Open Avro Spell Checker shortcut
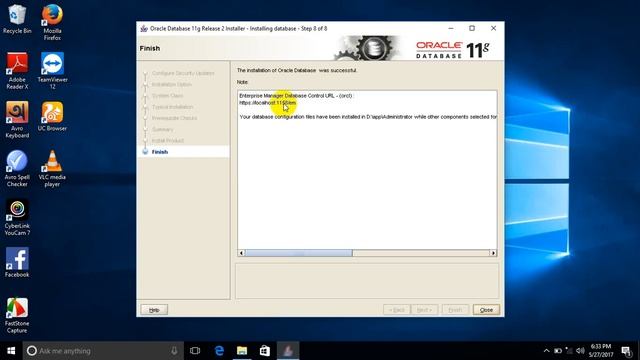640x360 pixels. click(17, 169)
